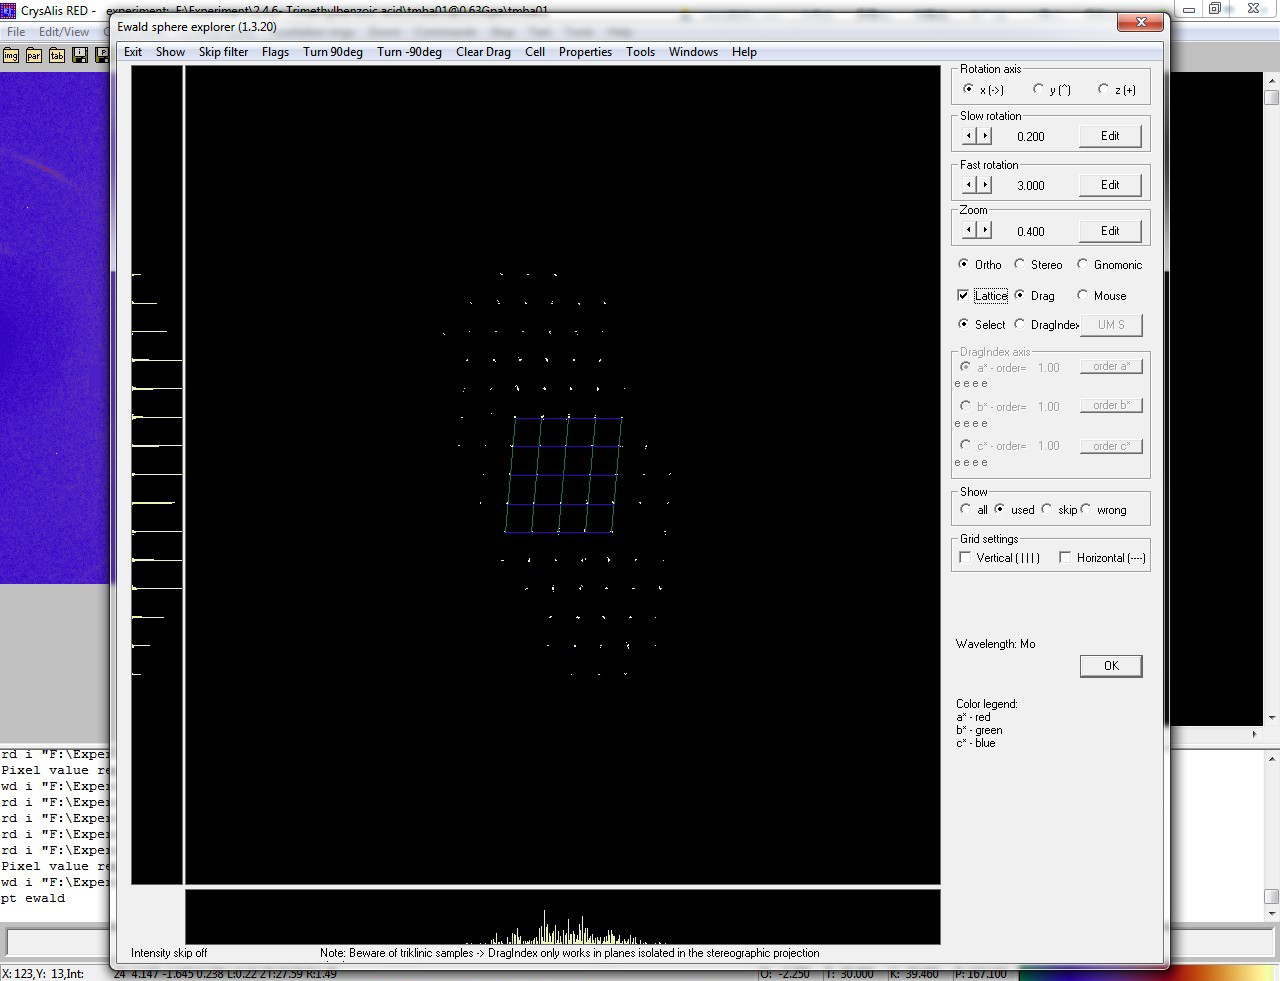Decrease zoom using the left arrow
This screenshot has width=1280, height=981.
(x=968, y=231)
